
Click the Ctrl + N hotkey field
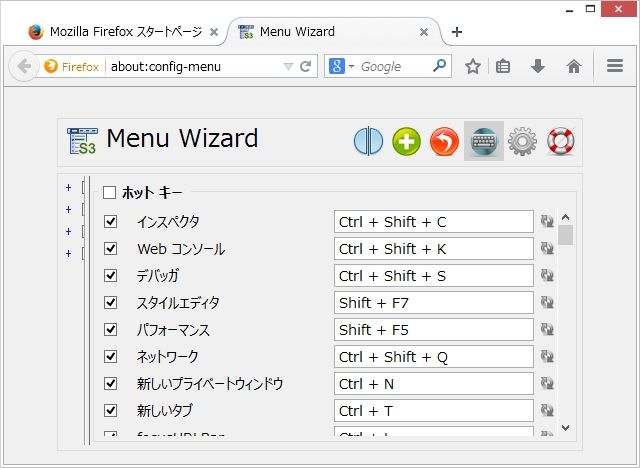pos(433,384)
